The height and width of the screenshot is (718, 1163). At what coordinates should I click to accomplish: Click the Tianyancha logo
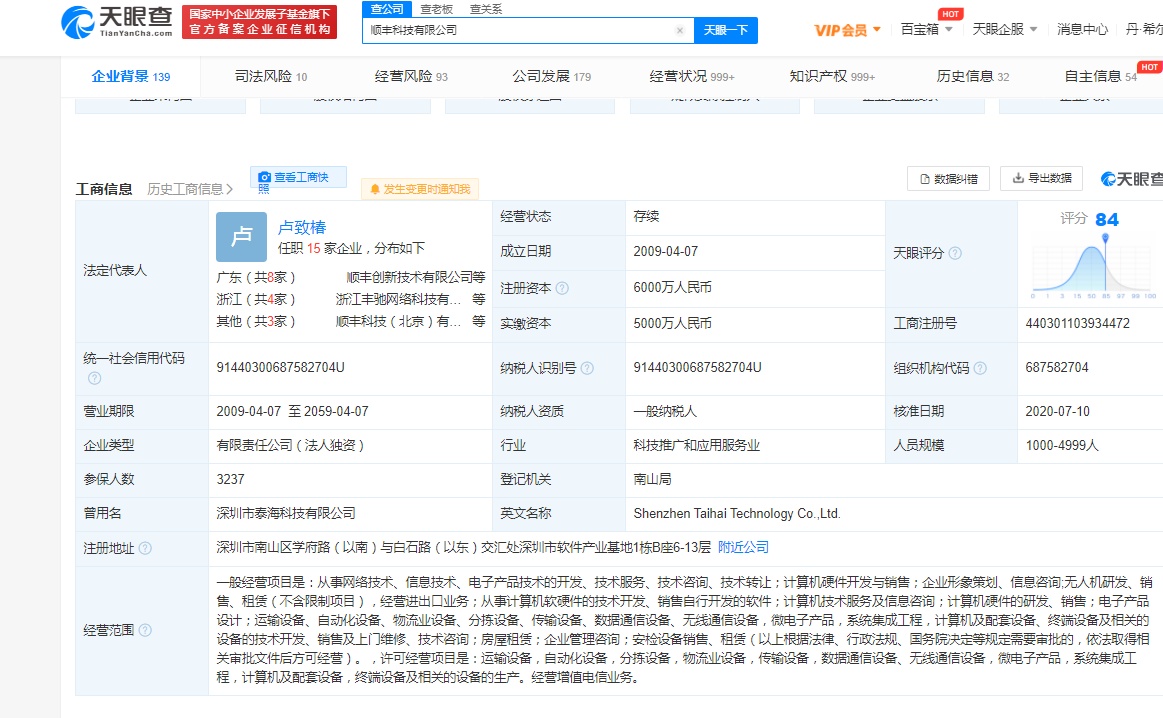(x=117, y=22)
